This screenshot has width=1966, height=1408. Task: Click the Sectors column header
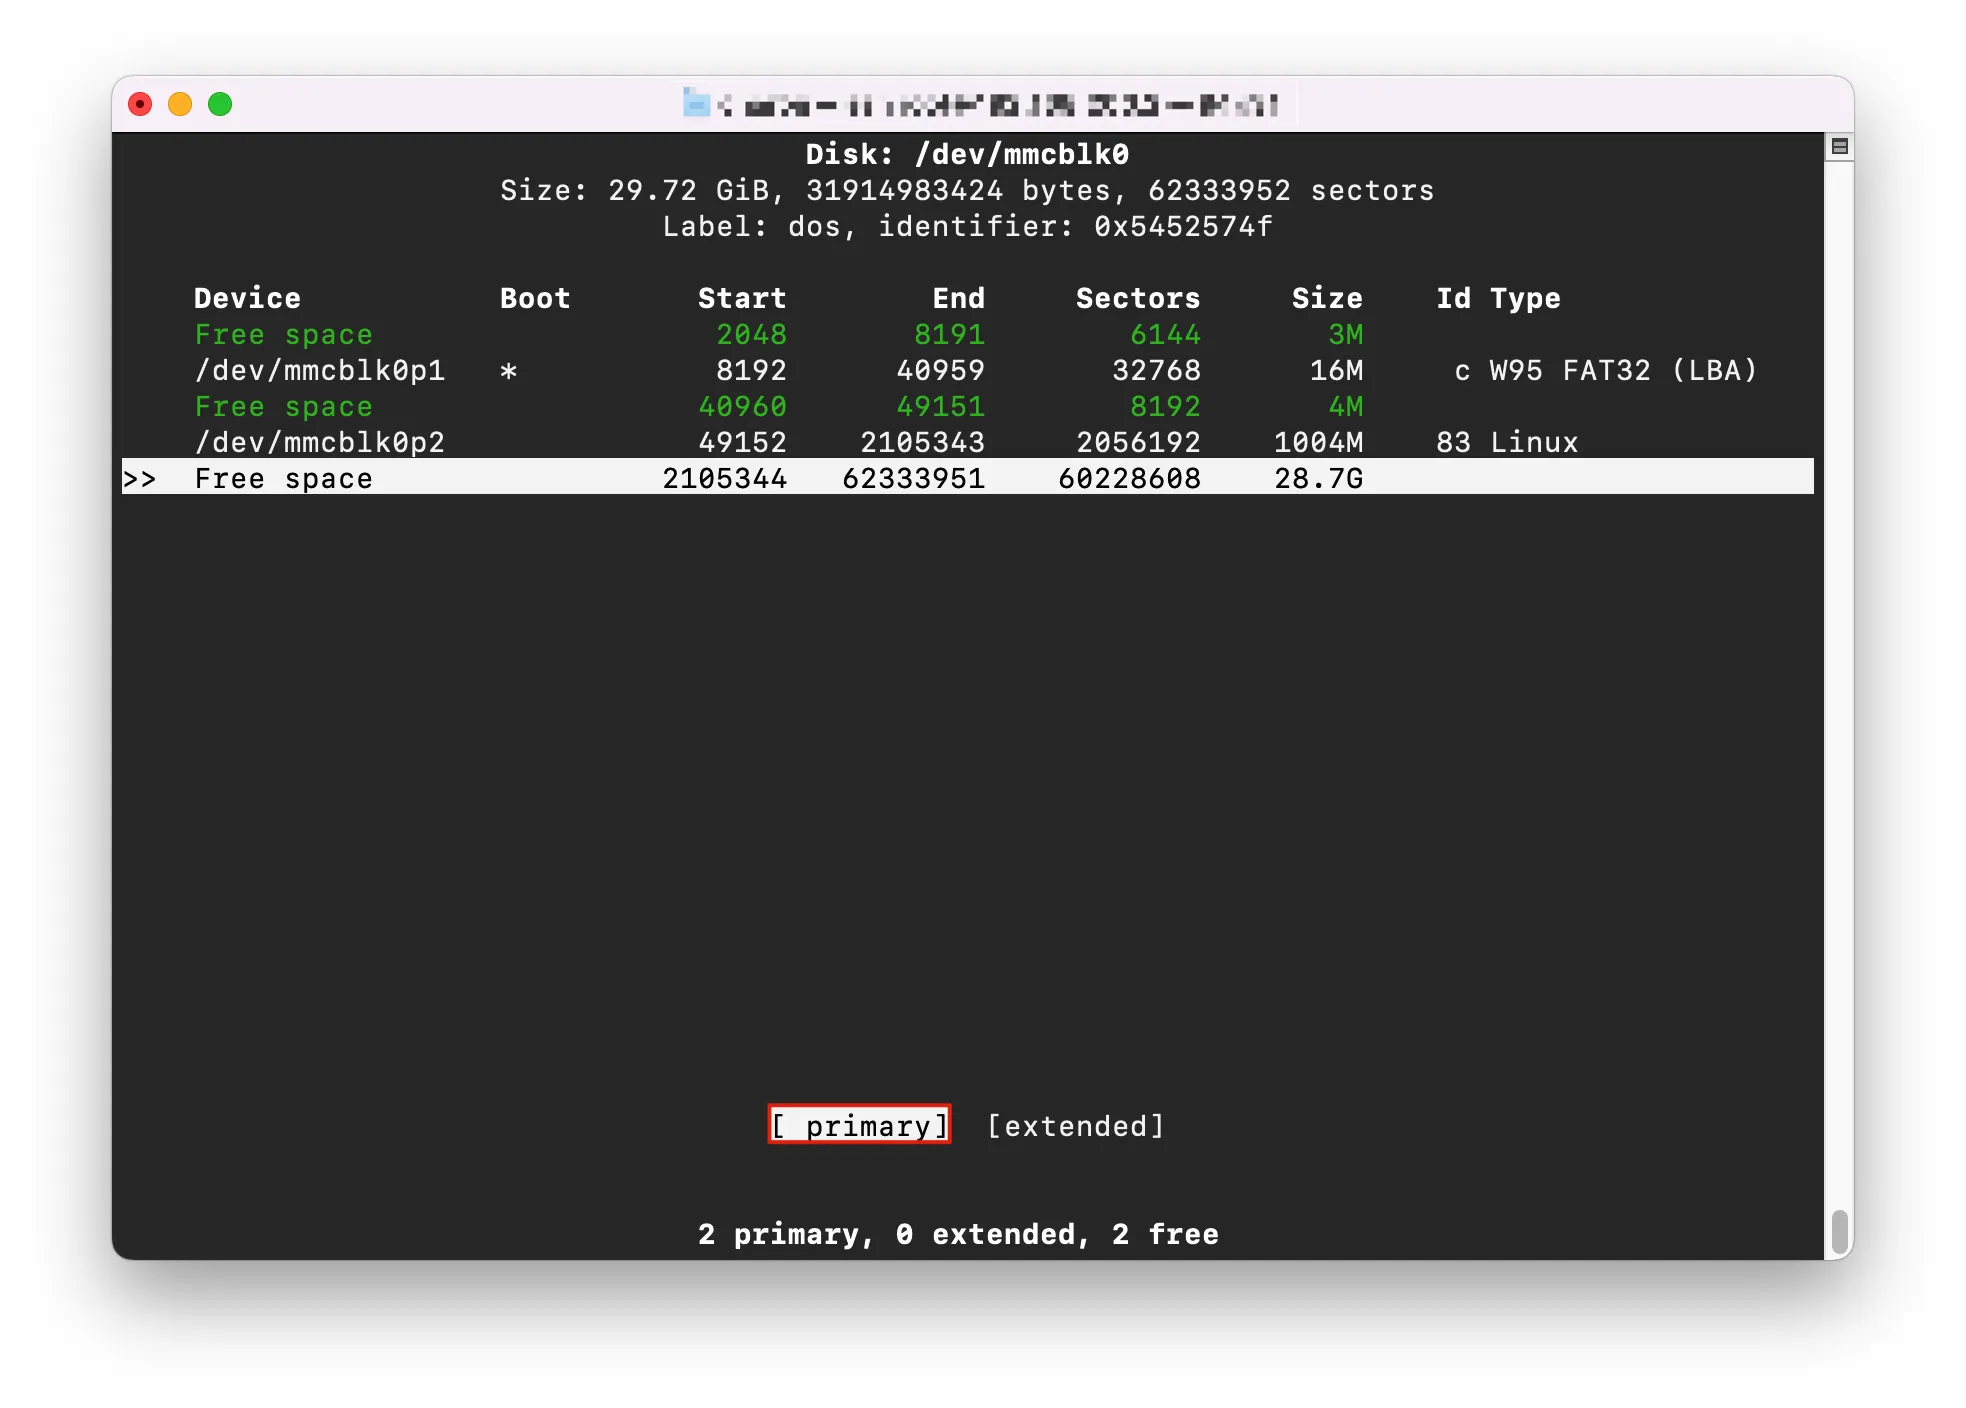click(1138, 298)
